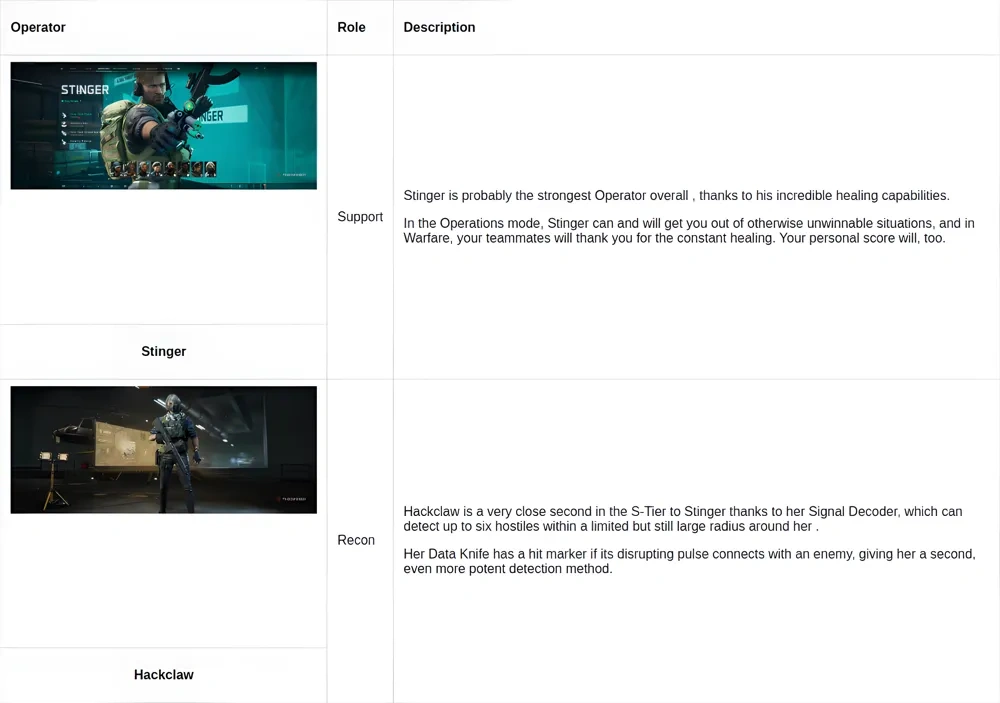The height and width of the screenshot is (703, 1000).
Task: Click the Support role cell
Action: point(360,217)
